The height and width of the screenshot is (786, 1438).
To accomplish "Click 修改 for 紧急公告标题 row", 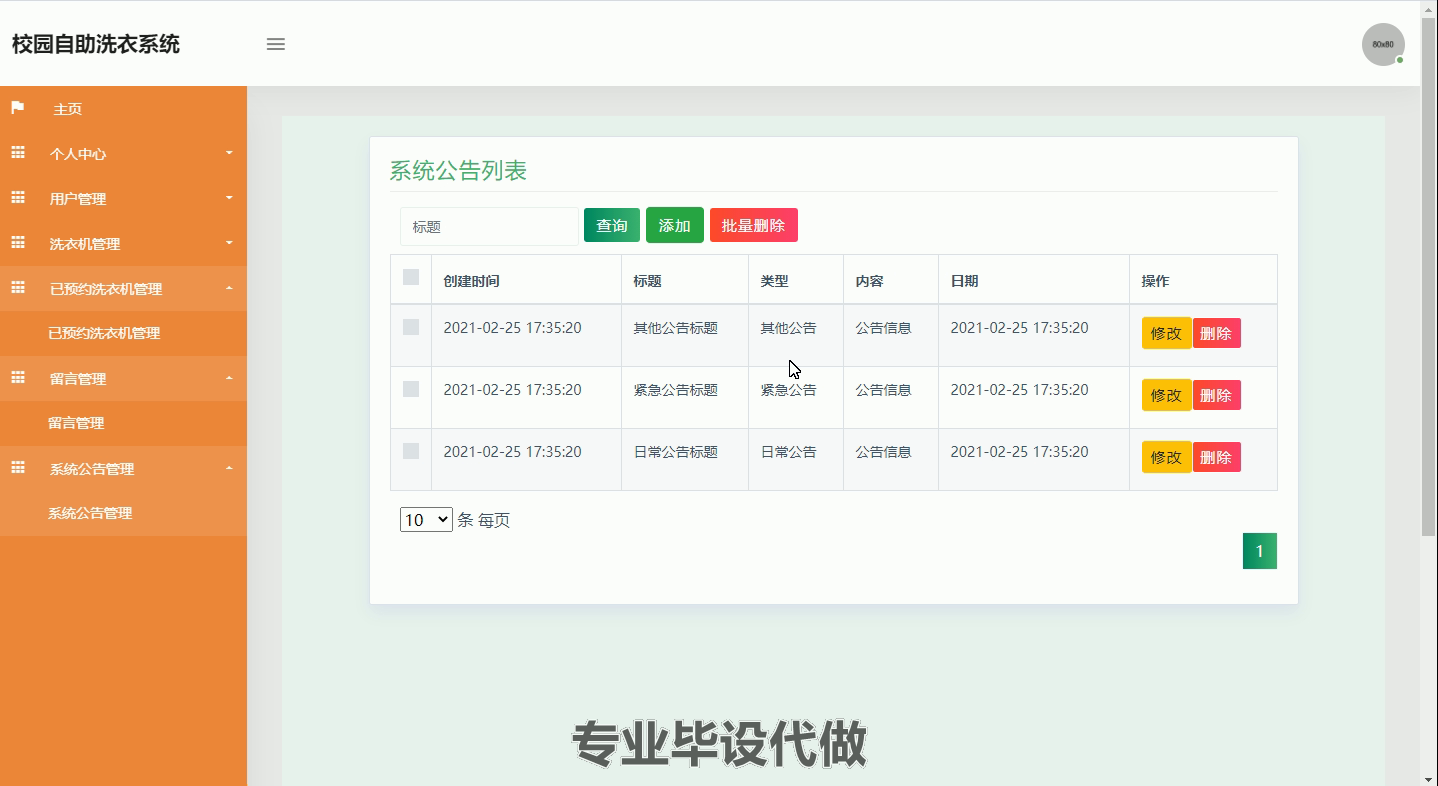I will (x=1166, y=395).
